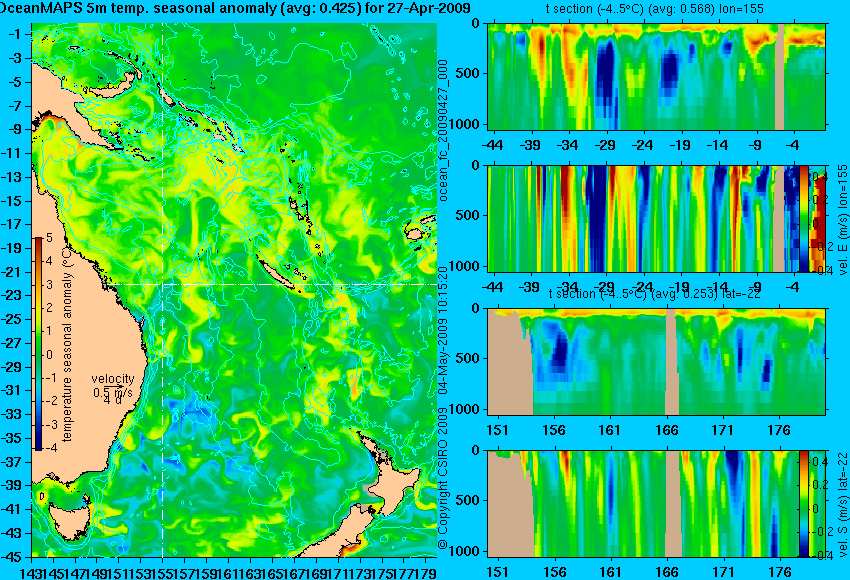
Task: Click the '-45' latitude tick on the map axis
Action: (13, 557)
